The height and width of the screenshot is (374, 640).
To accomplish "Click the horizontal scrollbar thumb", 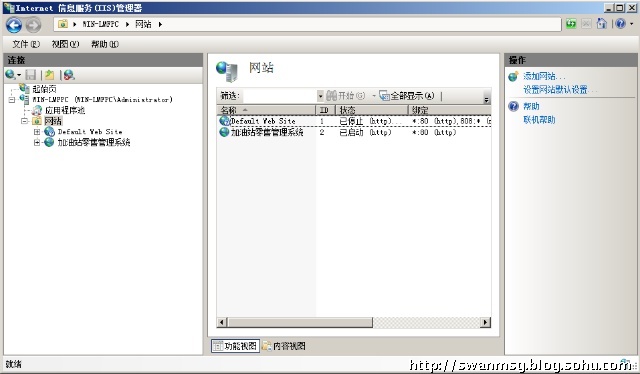I will coord(300,322).
